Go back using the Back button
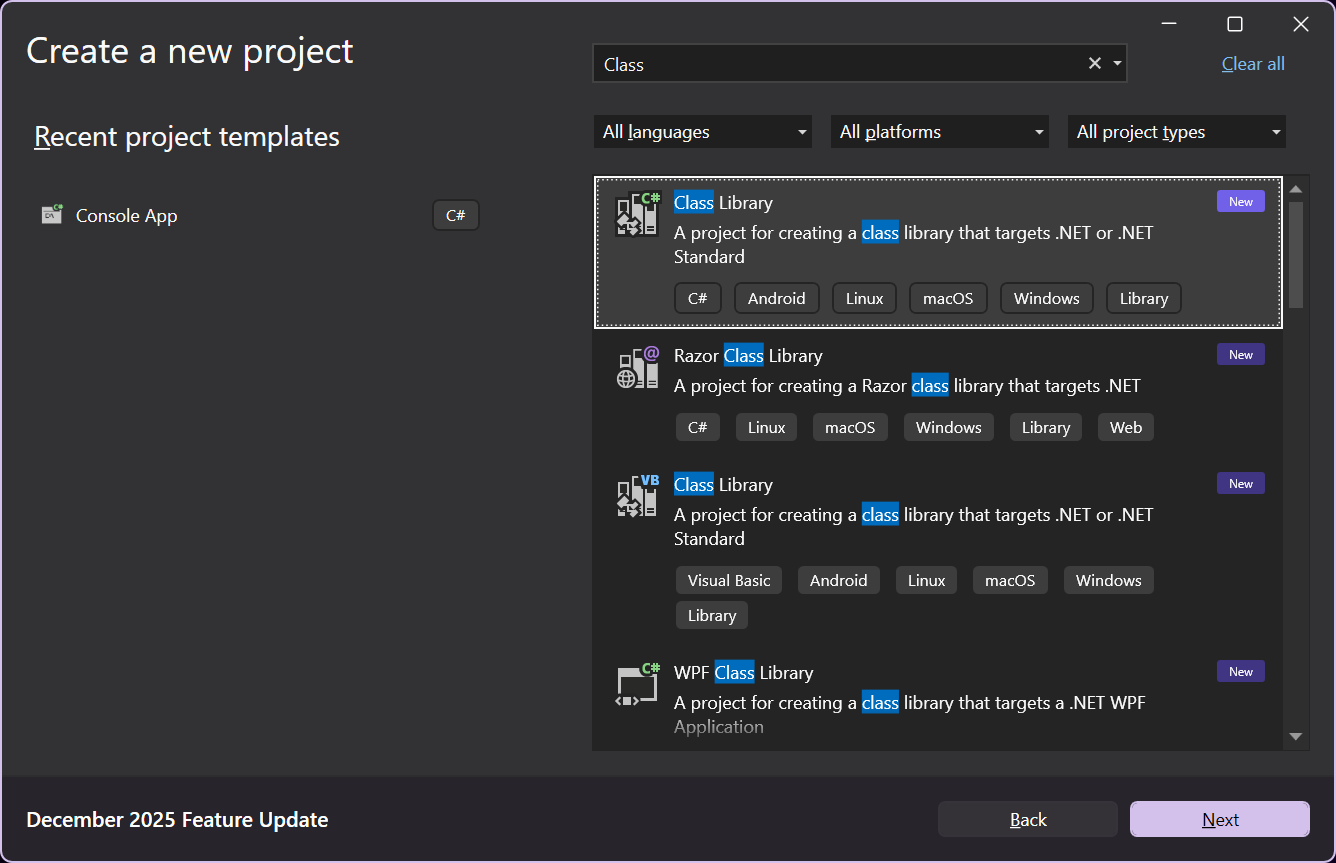Screen dimensions: 1336x863 click(1027, 820)
